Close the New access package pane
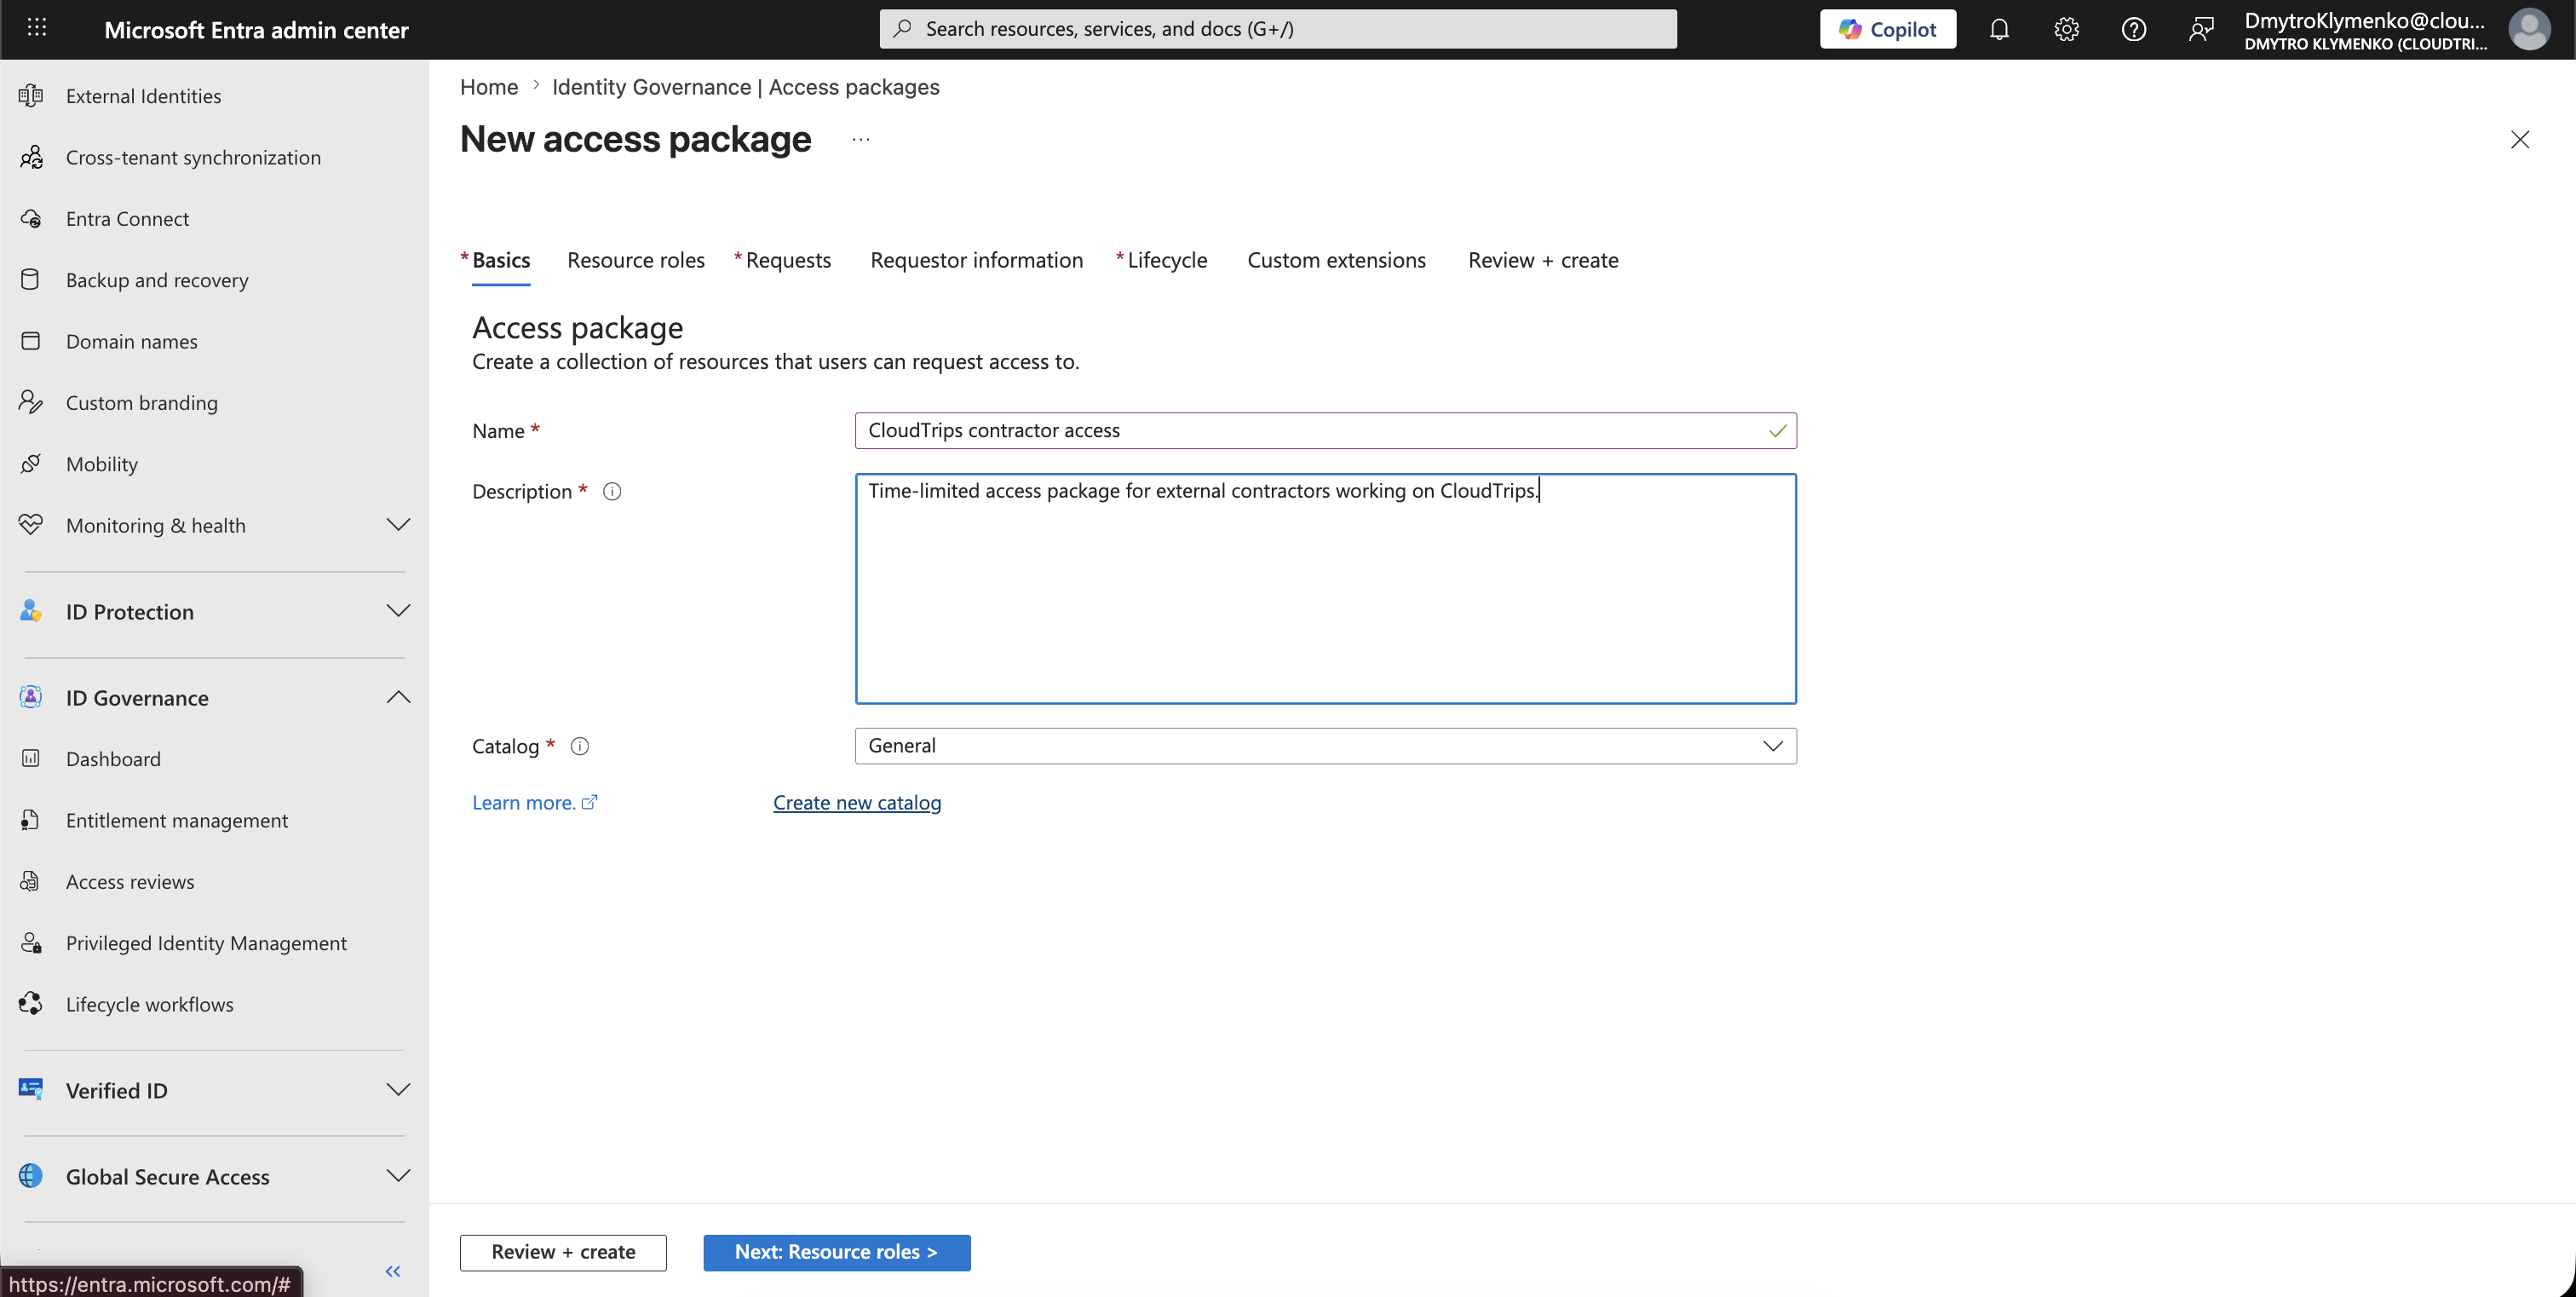This screenshot has width=2576, height=1297. (2520, 139)
